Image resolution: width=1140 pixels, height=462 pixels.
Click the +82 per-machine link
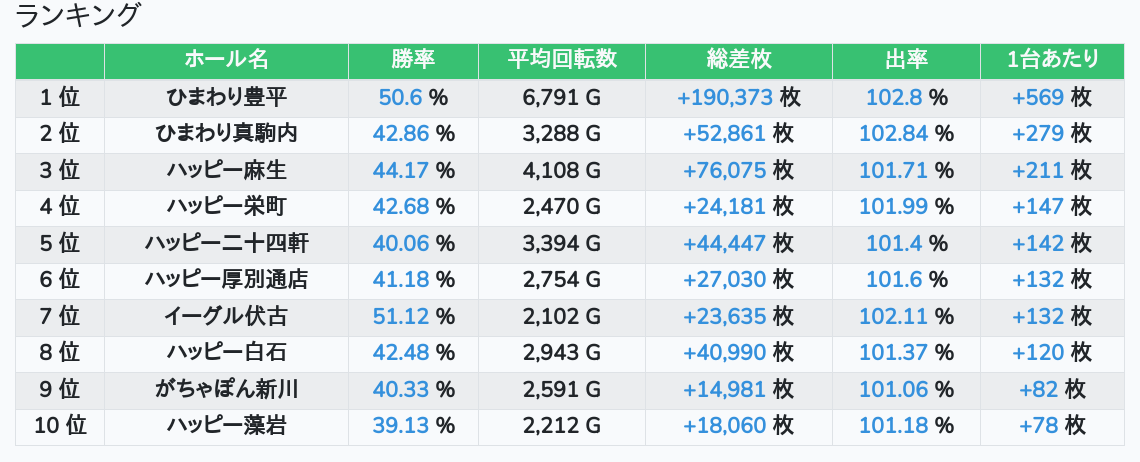click(1039, 390)
